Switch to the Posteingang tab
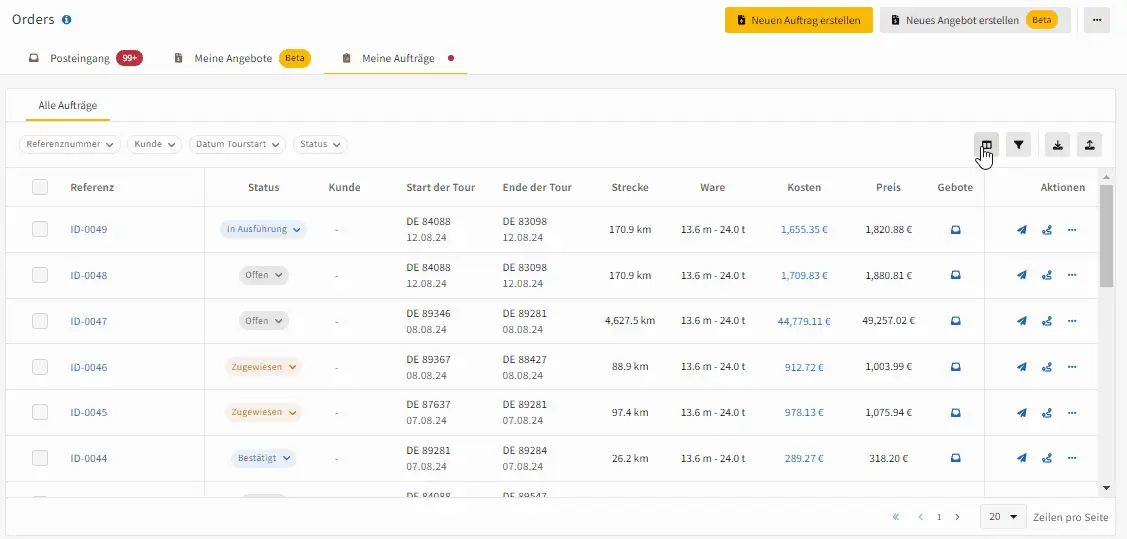Image resolution: width=1127 pixels, height=539 pixels. (x=86, y=58)
